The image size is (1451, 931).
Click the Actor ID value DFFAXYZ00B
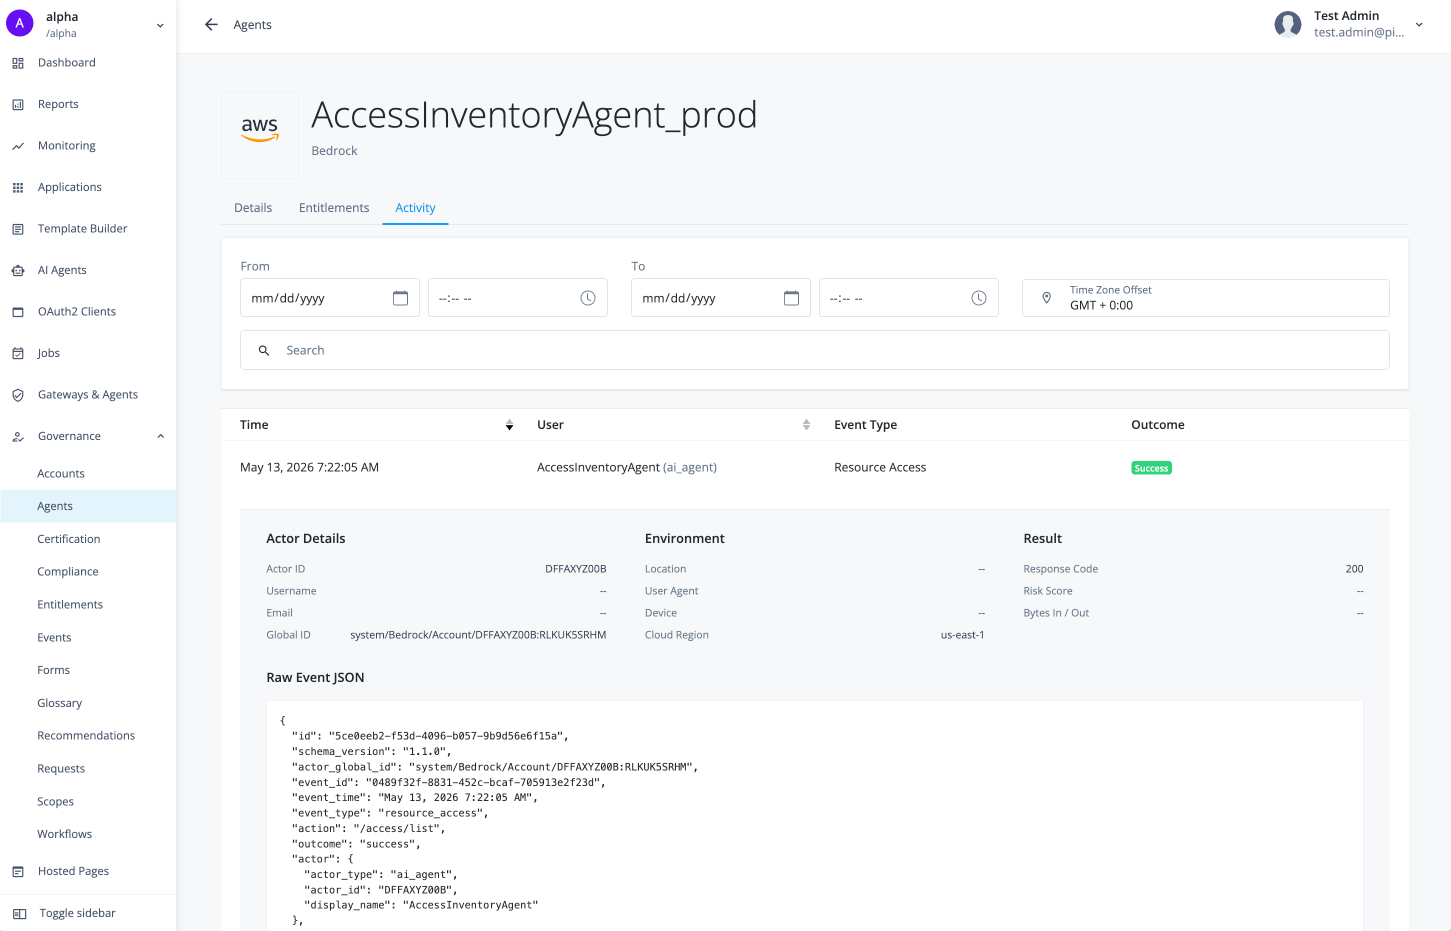tap(576, 569)
